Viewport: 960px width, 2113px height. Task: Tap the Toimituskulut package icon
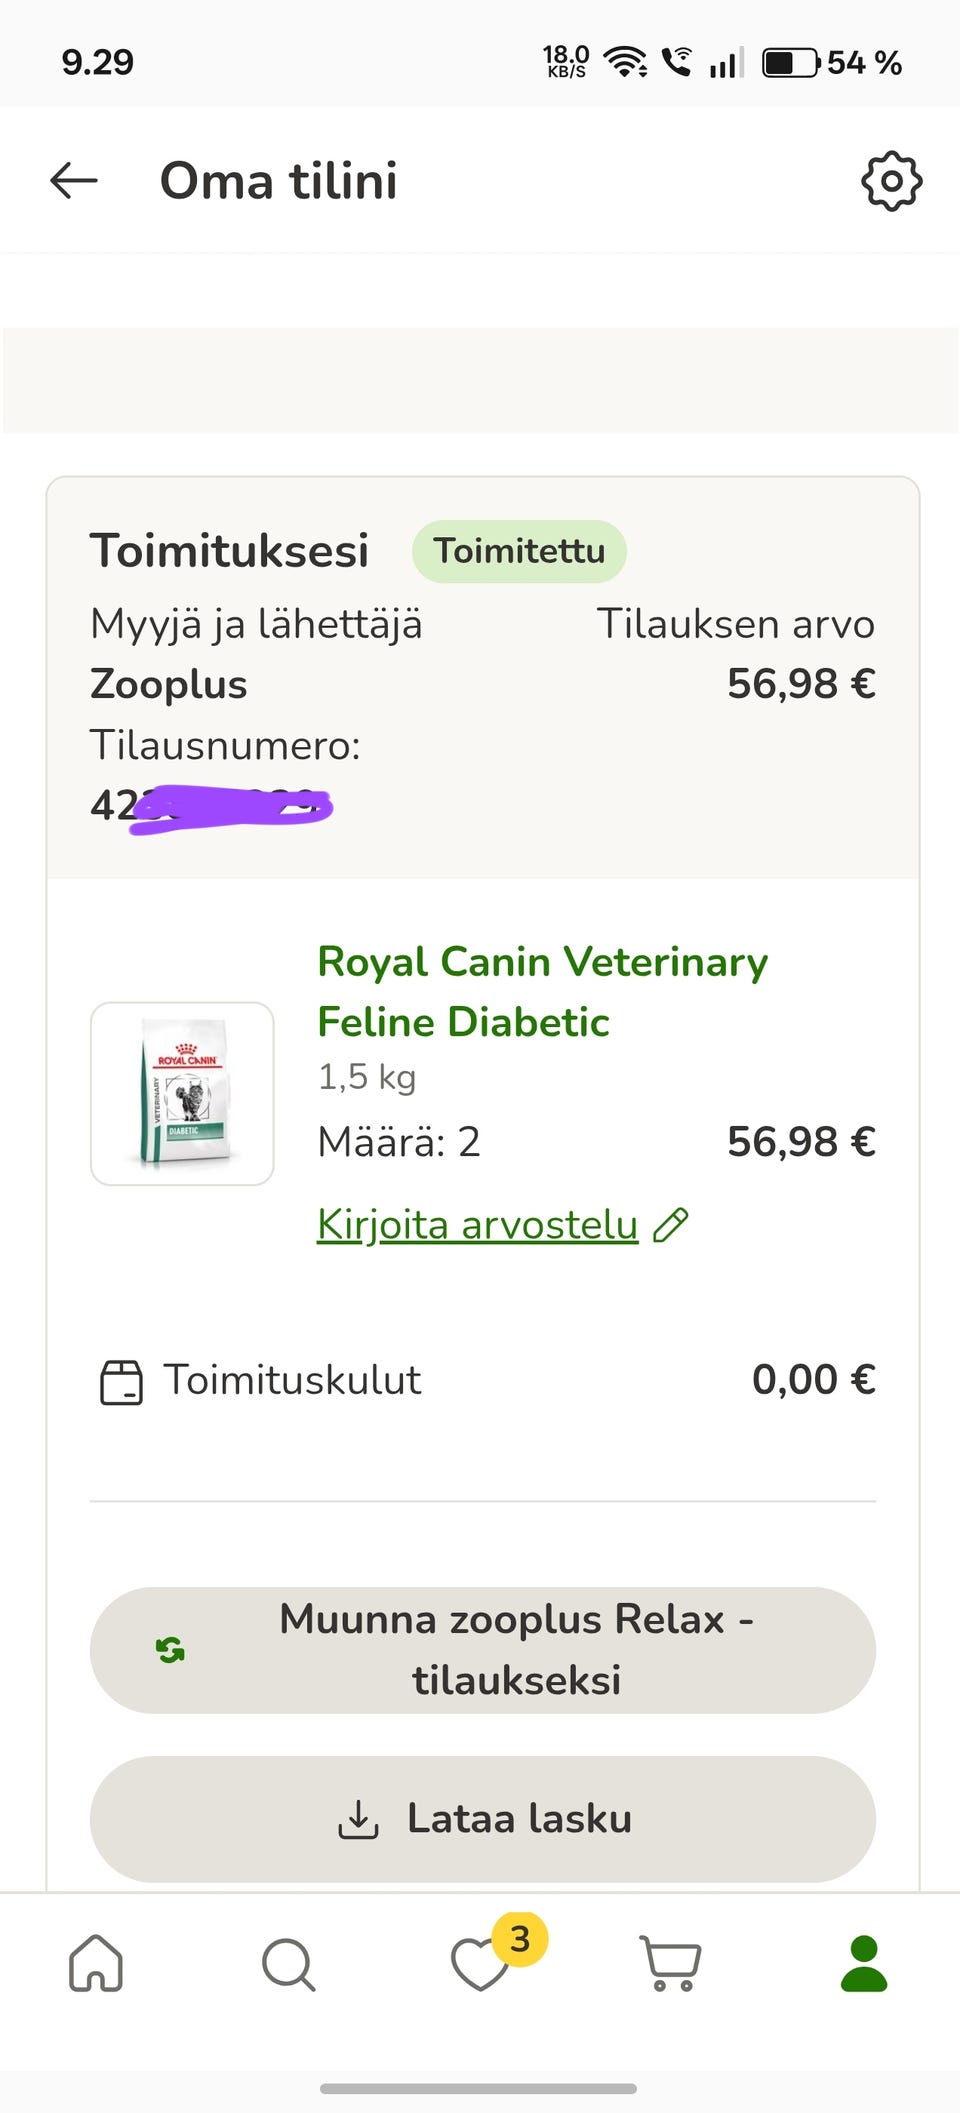click(x=121, y=1382)
